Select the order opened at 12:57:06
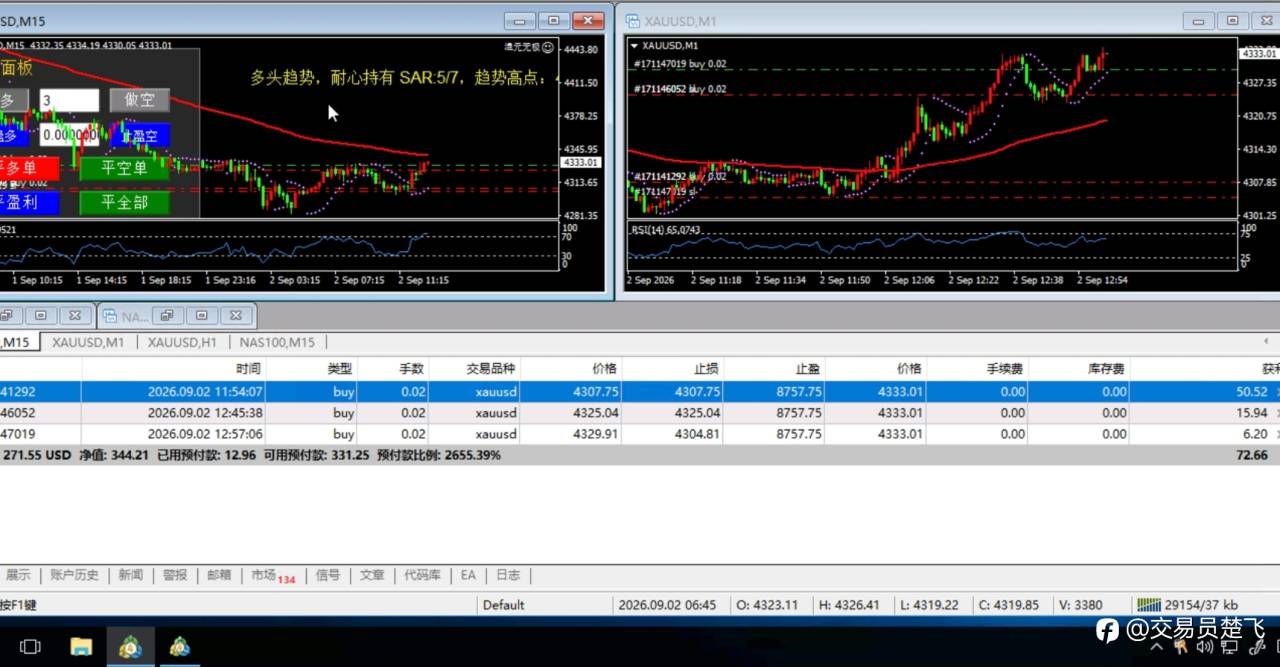1280x667 pixels. (x=640, y=434)
